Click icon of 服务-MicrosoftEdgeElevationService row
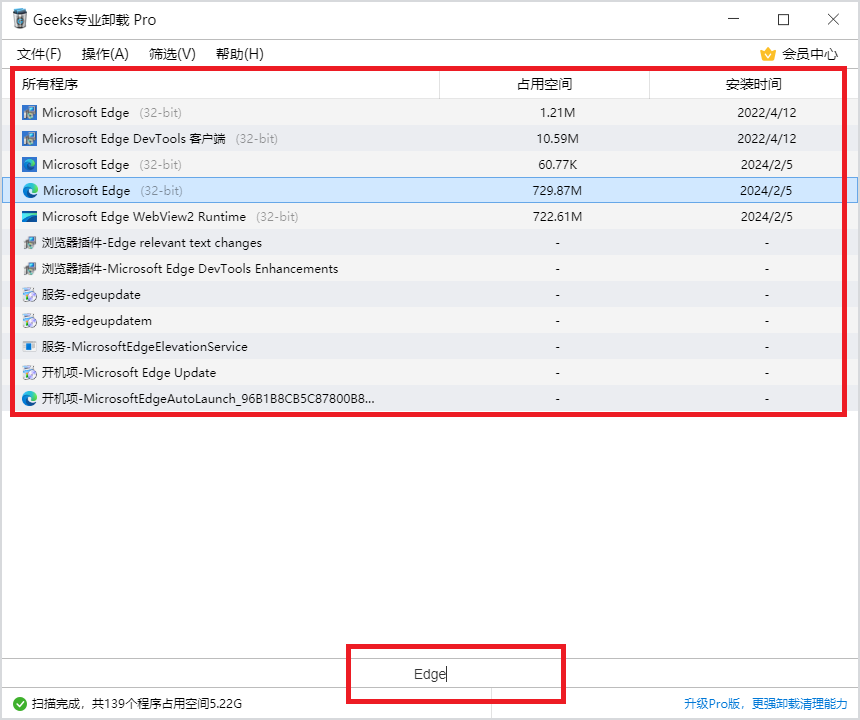The height and width of the screenshot is (720, 860). point(29,347)
